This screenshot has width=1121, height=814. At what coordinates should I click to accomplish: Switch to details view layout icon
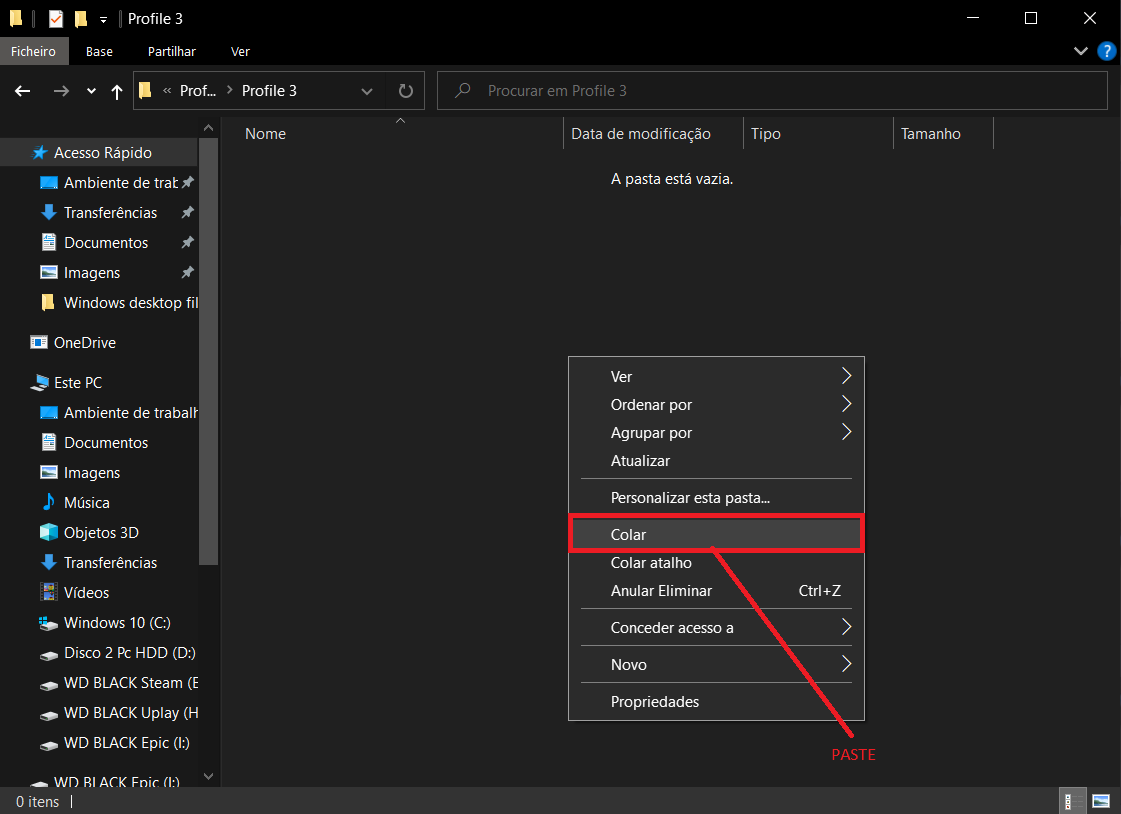point(1069,801)
